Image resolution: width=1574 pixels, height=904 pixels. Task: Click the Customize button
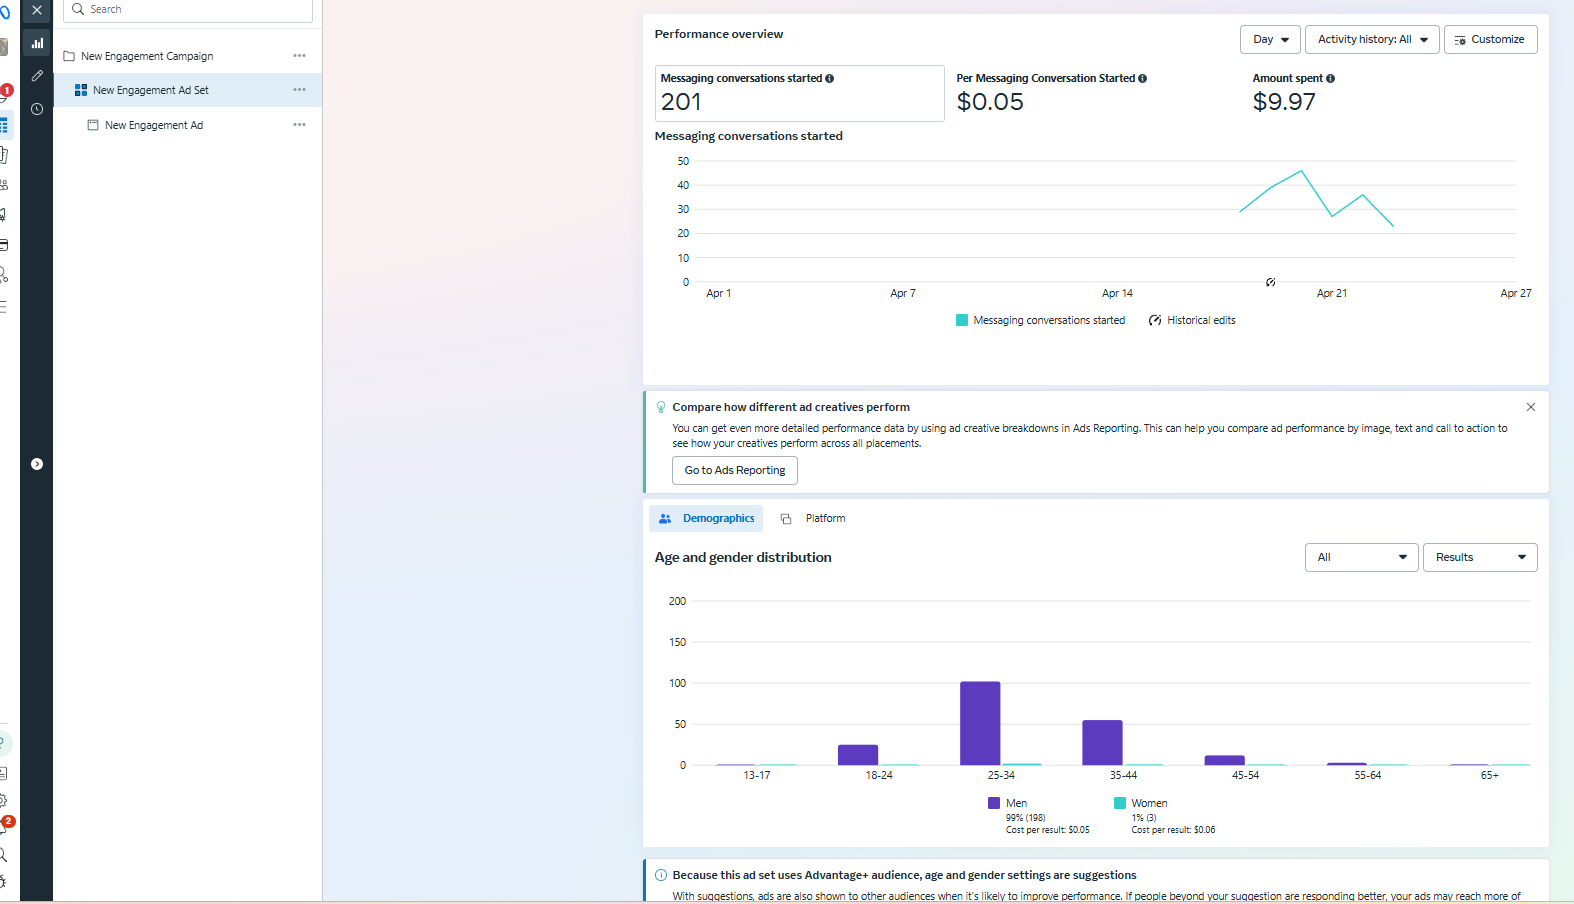1489,40
